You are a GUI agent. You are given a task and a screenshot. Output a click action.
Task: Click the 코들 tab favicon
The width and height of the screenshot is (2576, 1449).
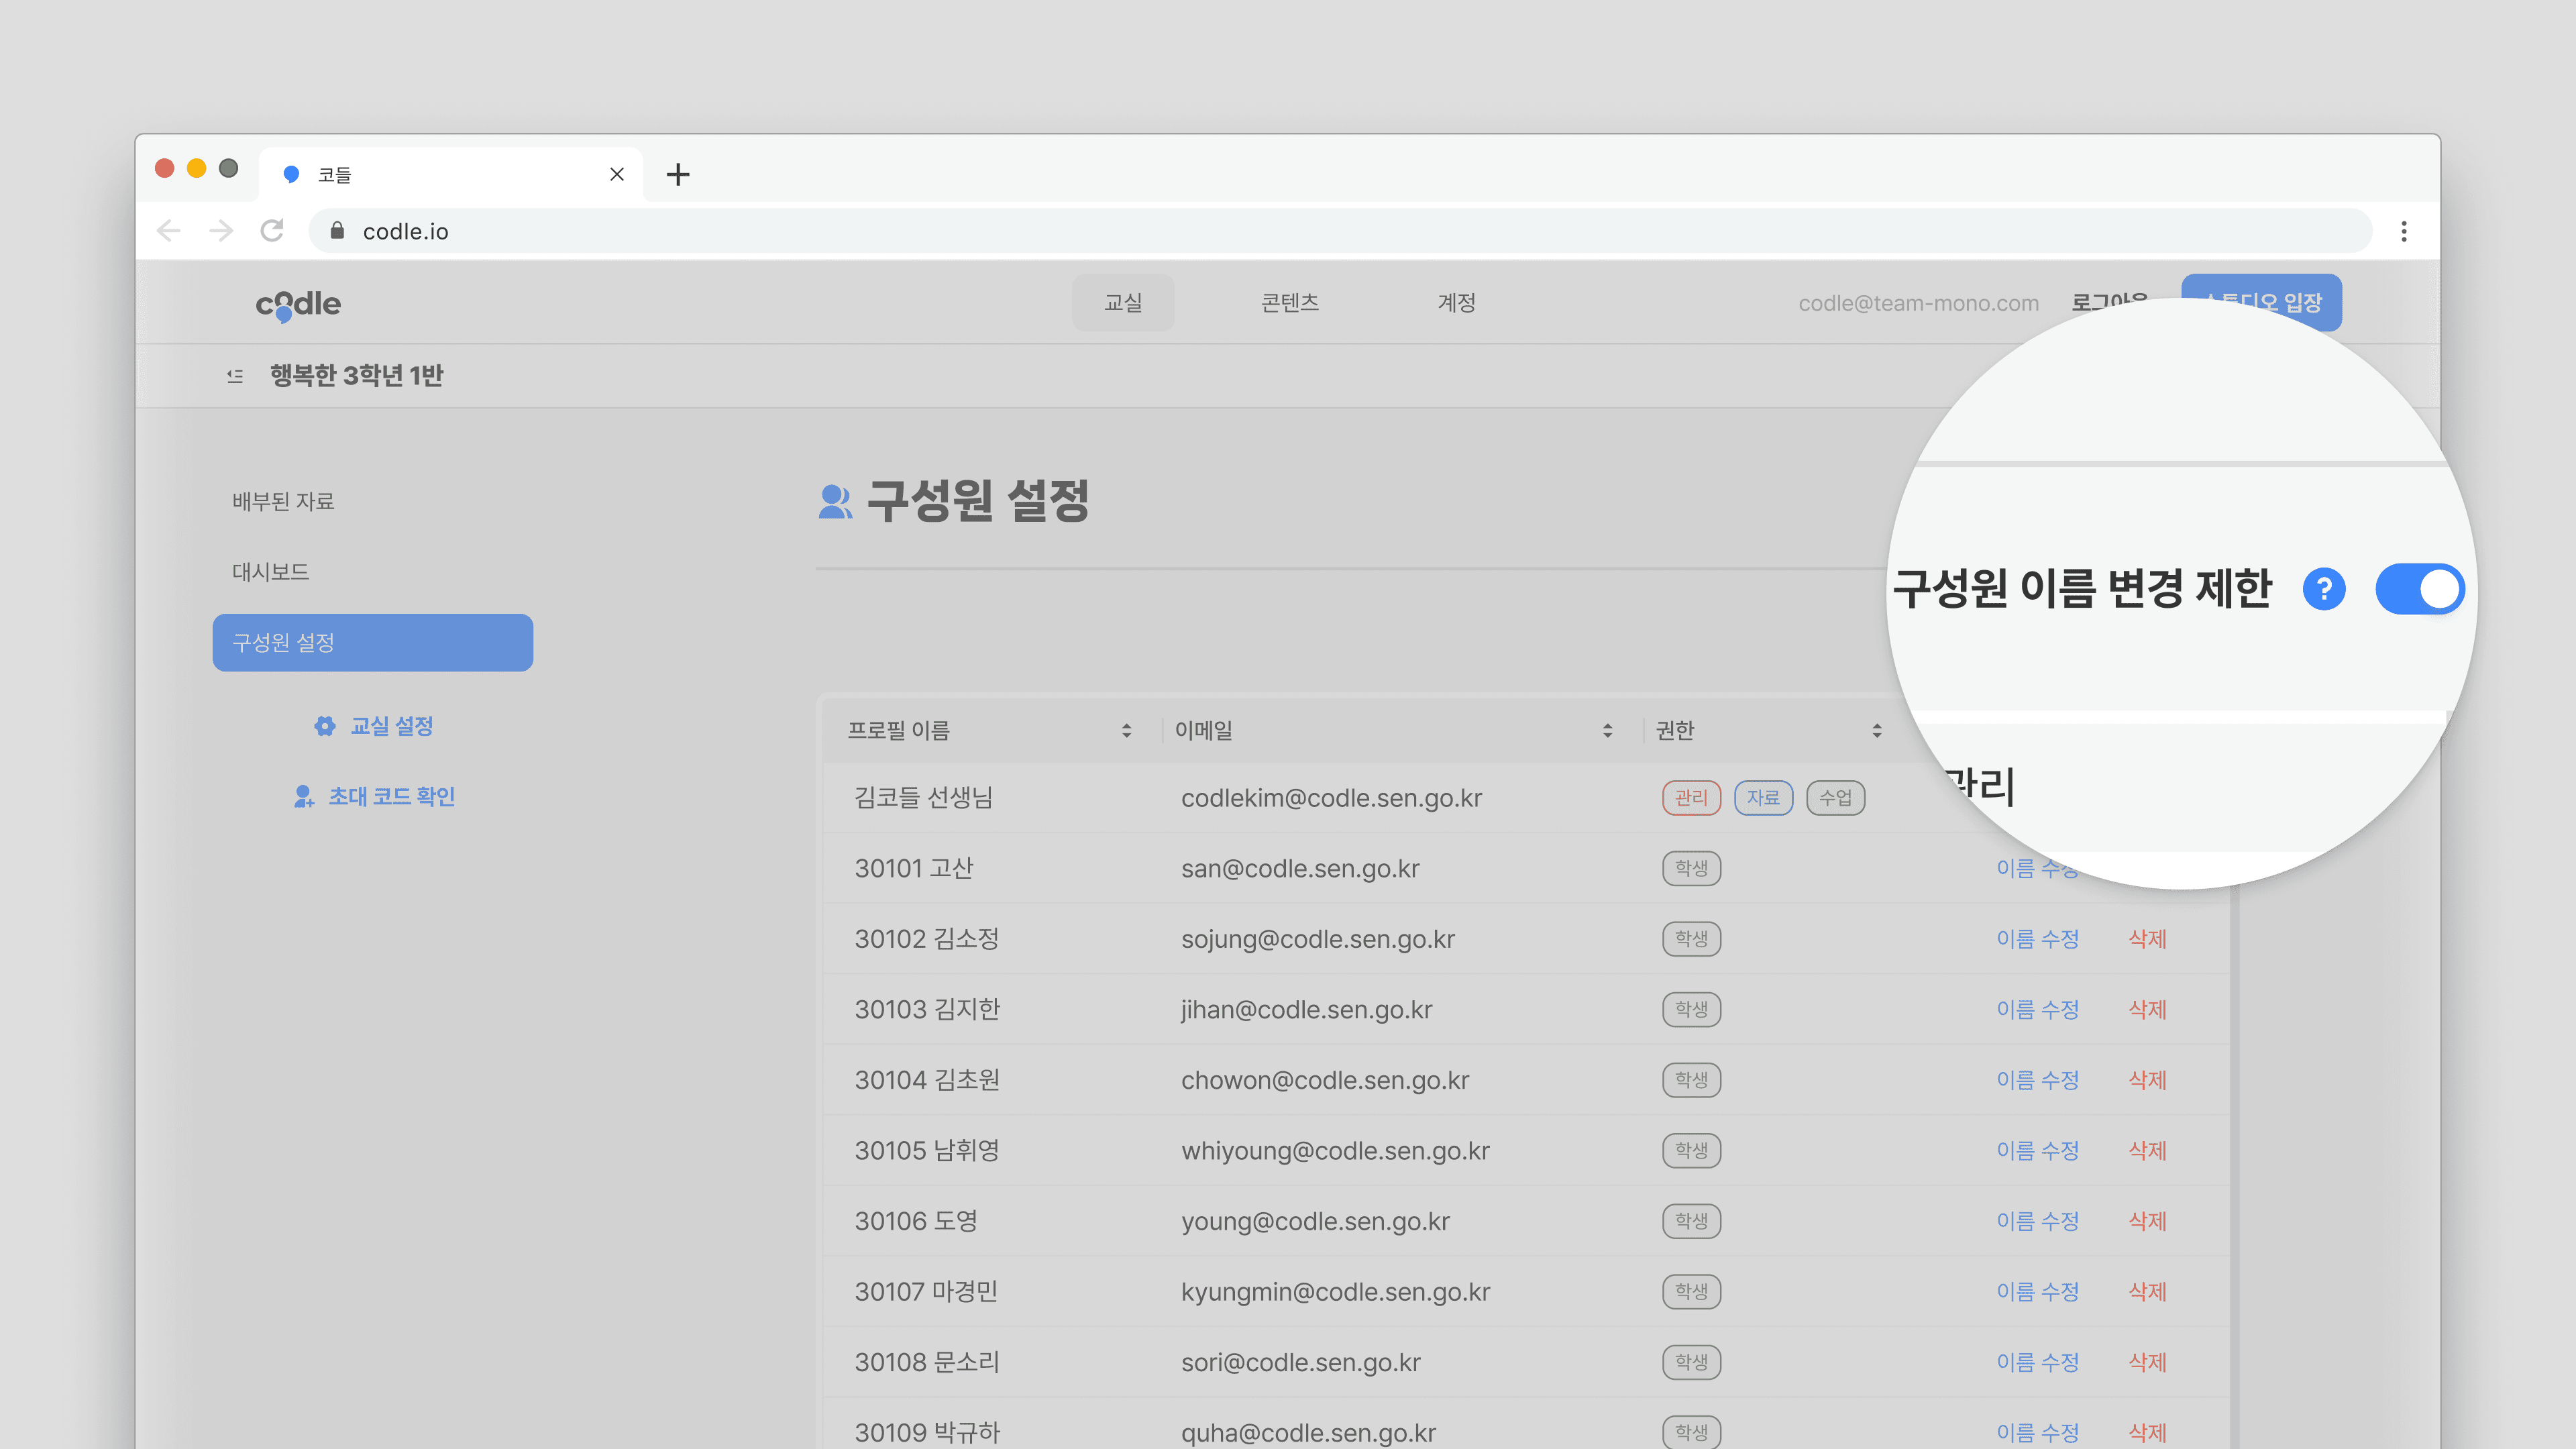(x=291, y=174)
